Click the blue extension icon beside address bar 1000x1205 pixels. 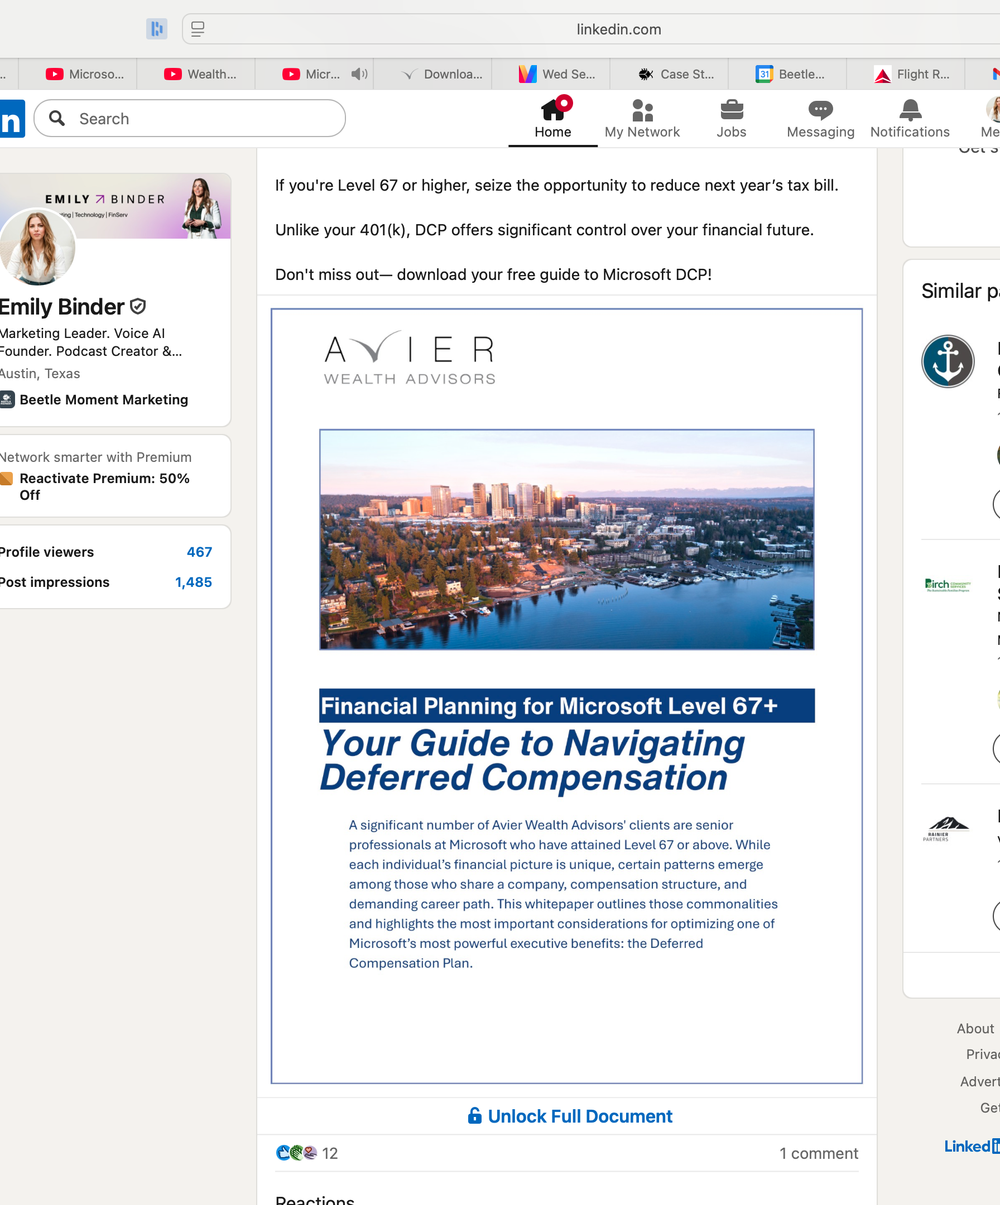[x=157, y=29]
